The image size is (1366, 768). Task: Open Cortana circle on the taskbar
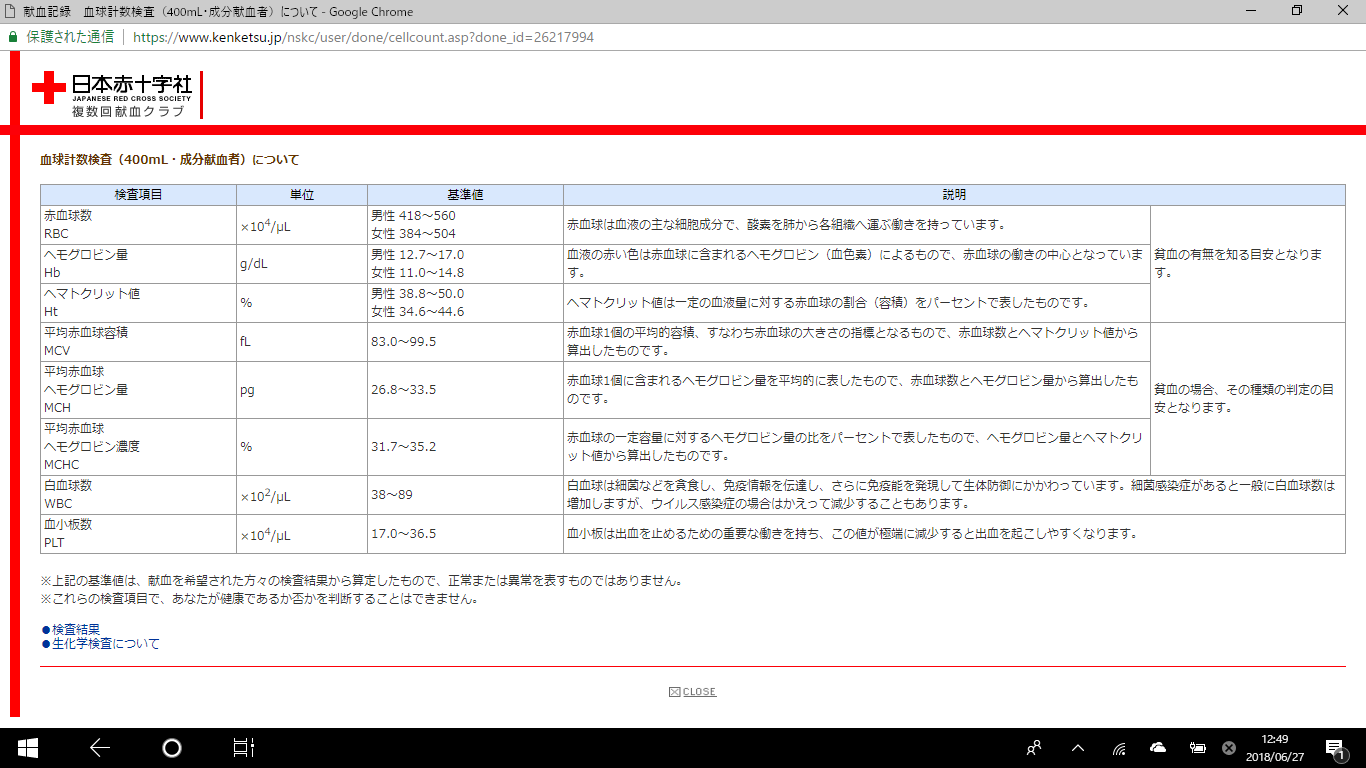pos(172,747)
